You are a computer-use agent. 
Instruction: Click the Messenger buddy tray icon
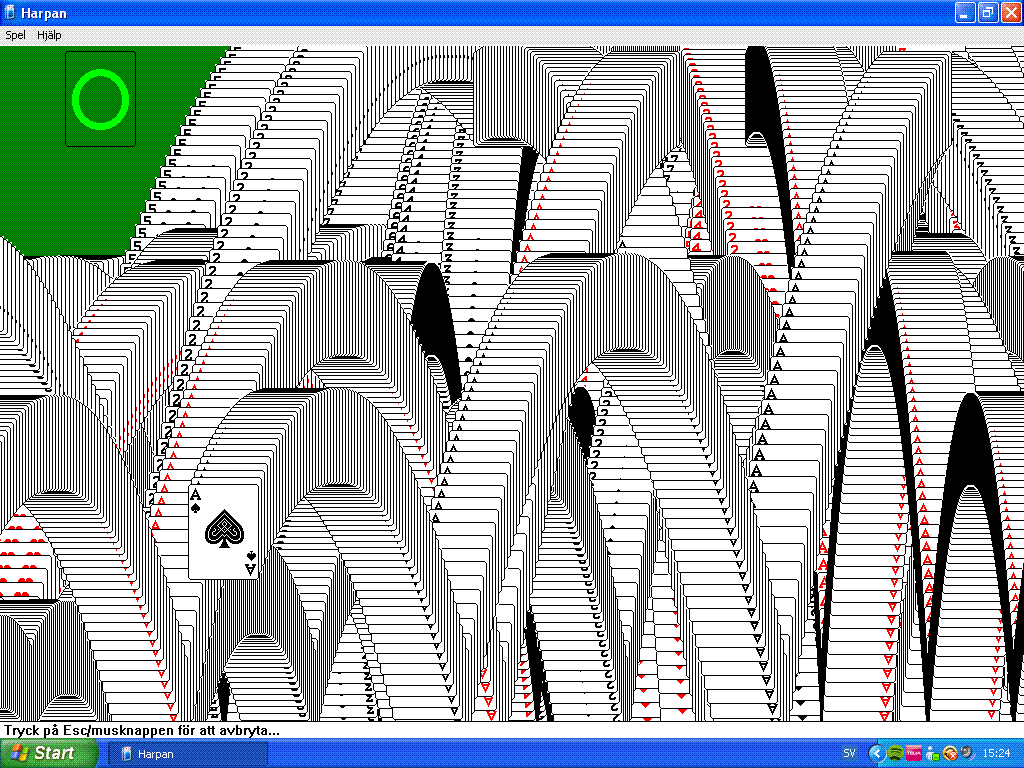click(x=932, y=753)
